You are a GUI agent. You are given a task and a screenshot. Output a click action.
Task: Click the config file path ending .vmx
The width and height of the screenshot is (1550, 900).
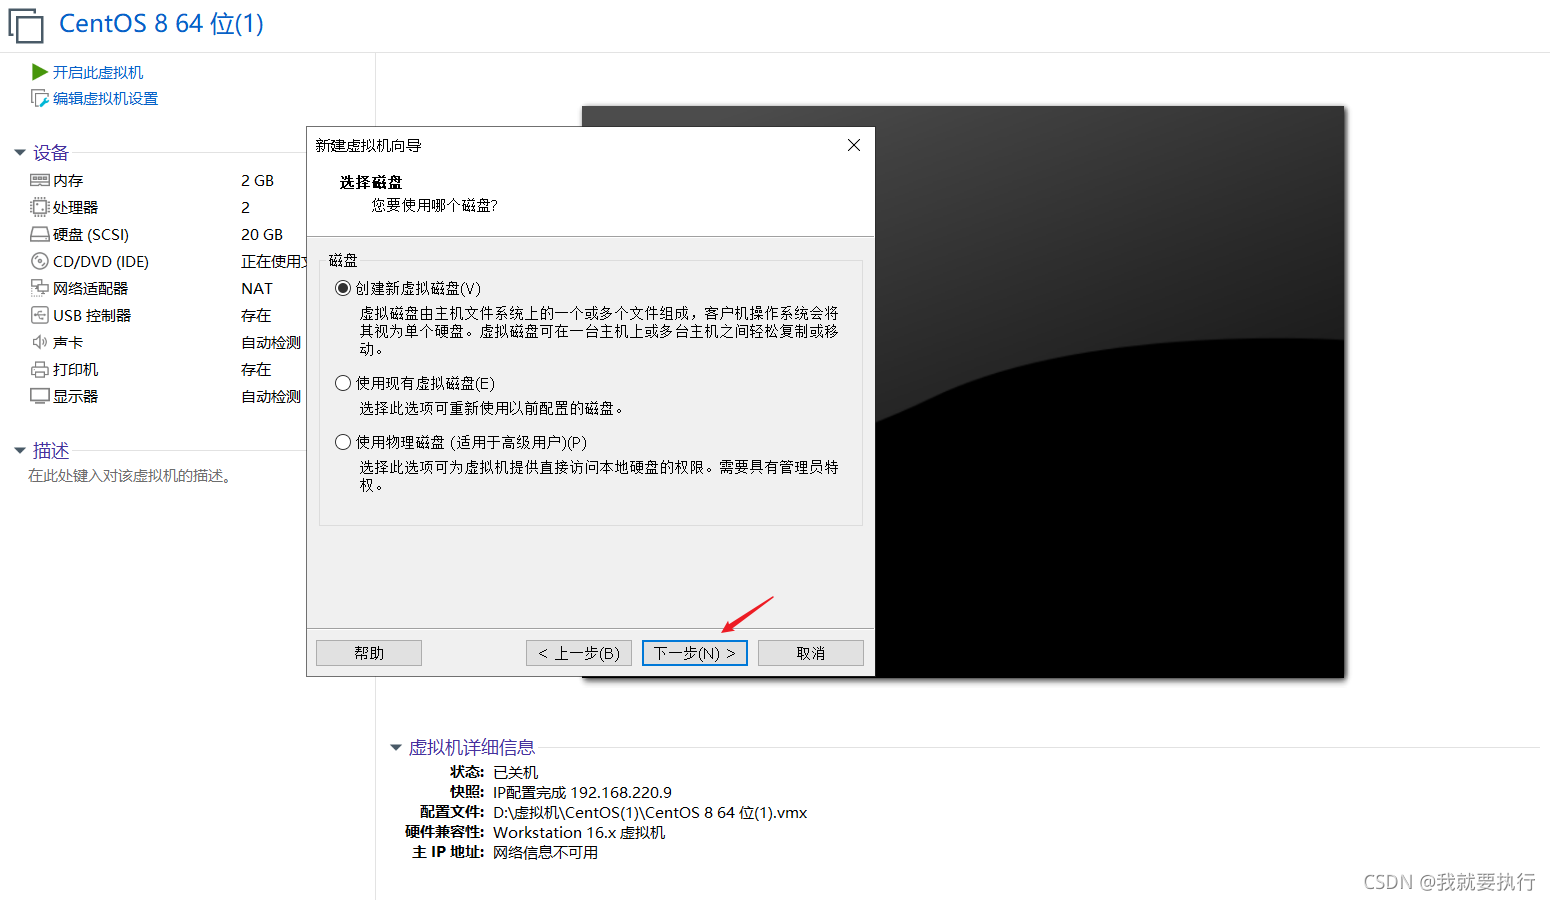(x=650, y=812)
